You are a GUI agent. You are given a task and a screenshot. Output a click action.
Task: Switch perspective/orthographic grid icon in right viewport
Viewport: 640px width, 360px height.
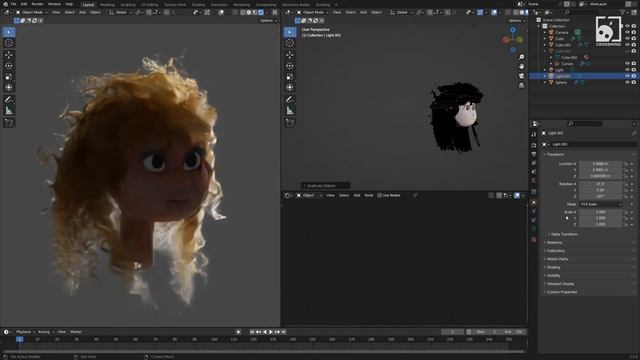521,85
